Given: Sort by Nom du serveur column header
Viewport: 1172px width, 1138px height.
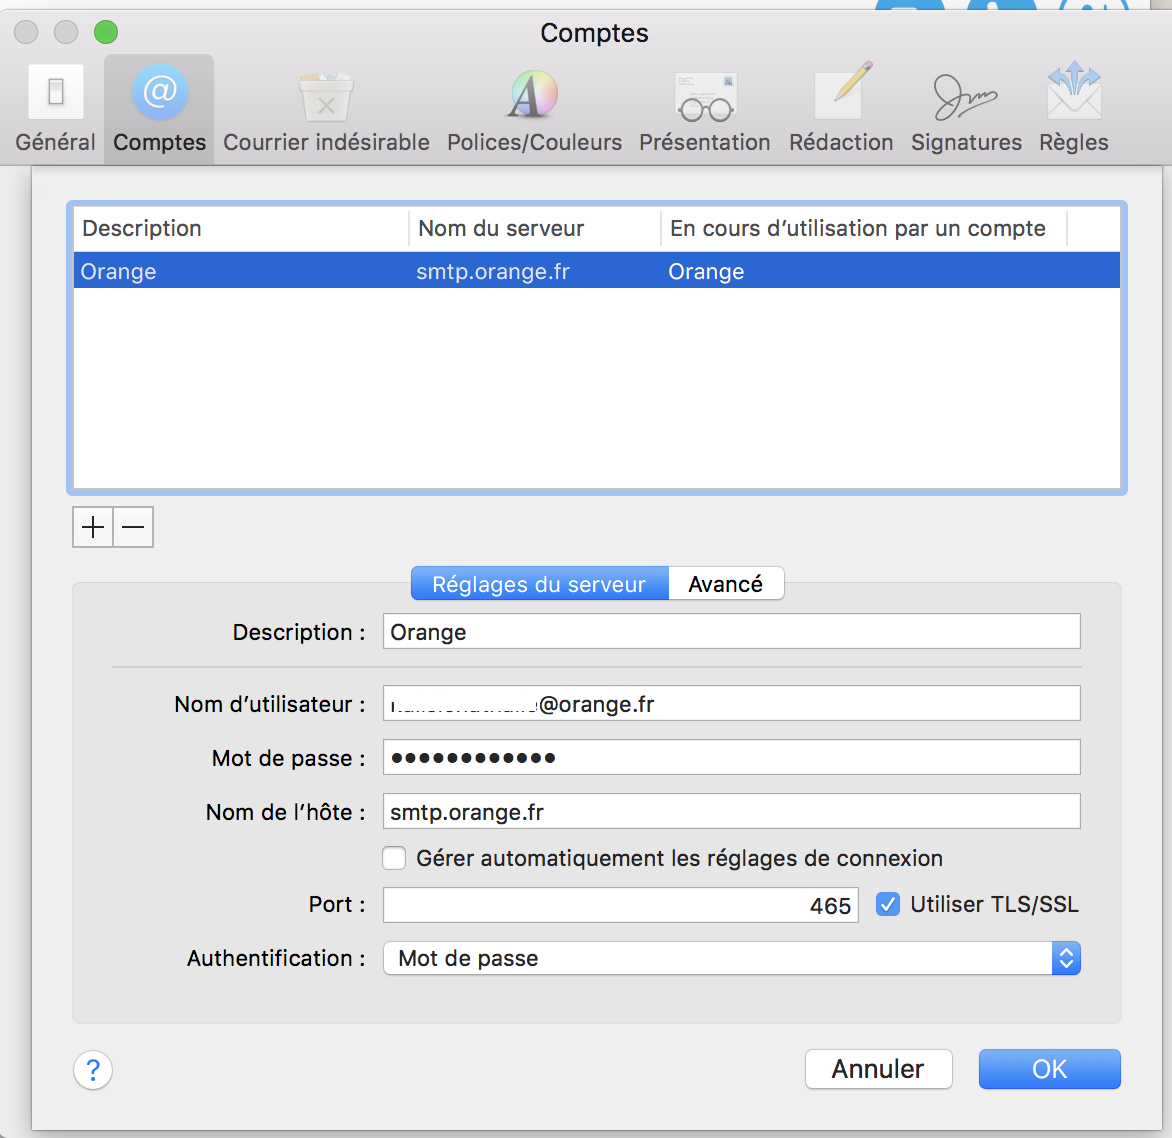Looking at the screenshot, I should pyautogui.click(x=534, y=229).
